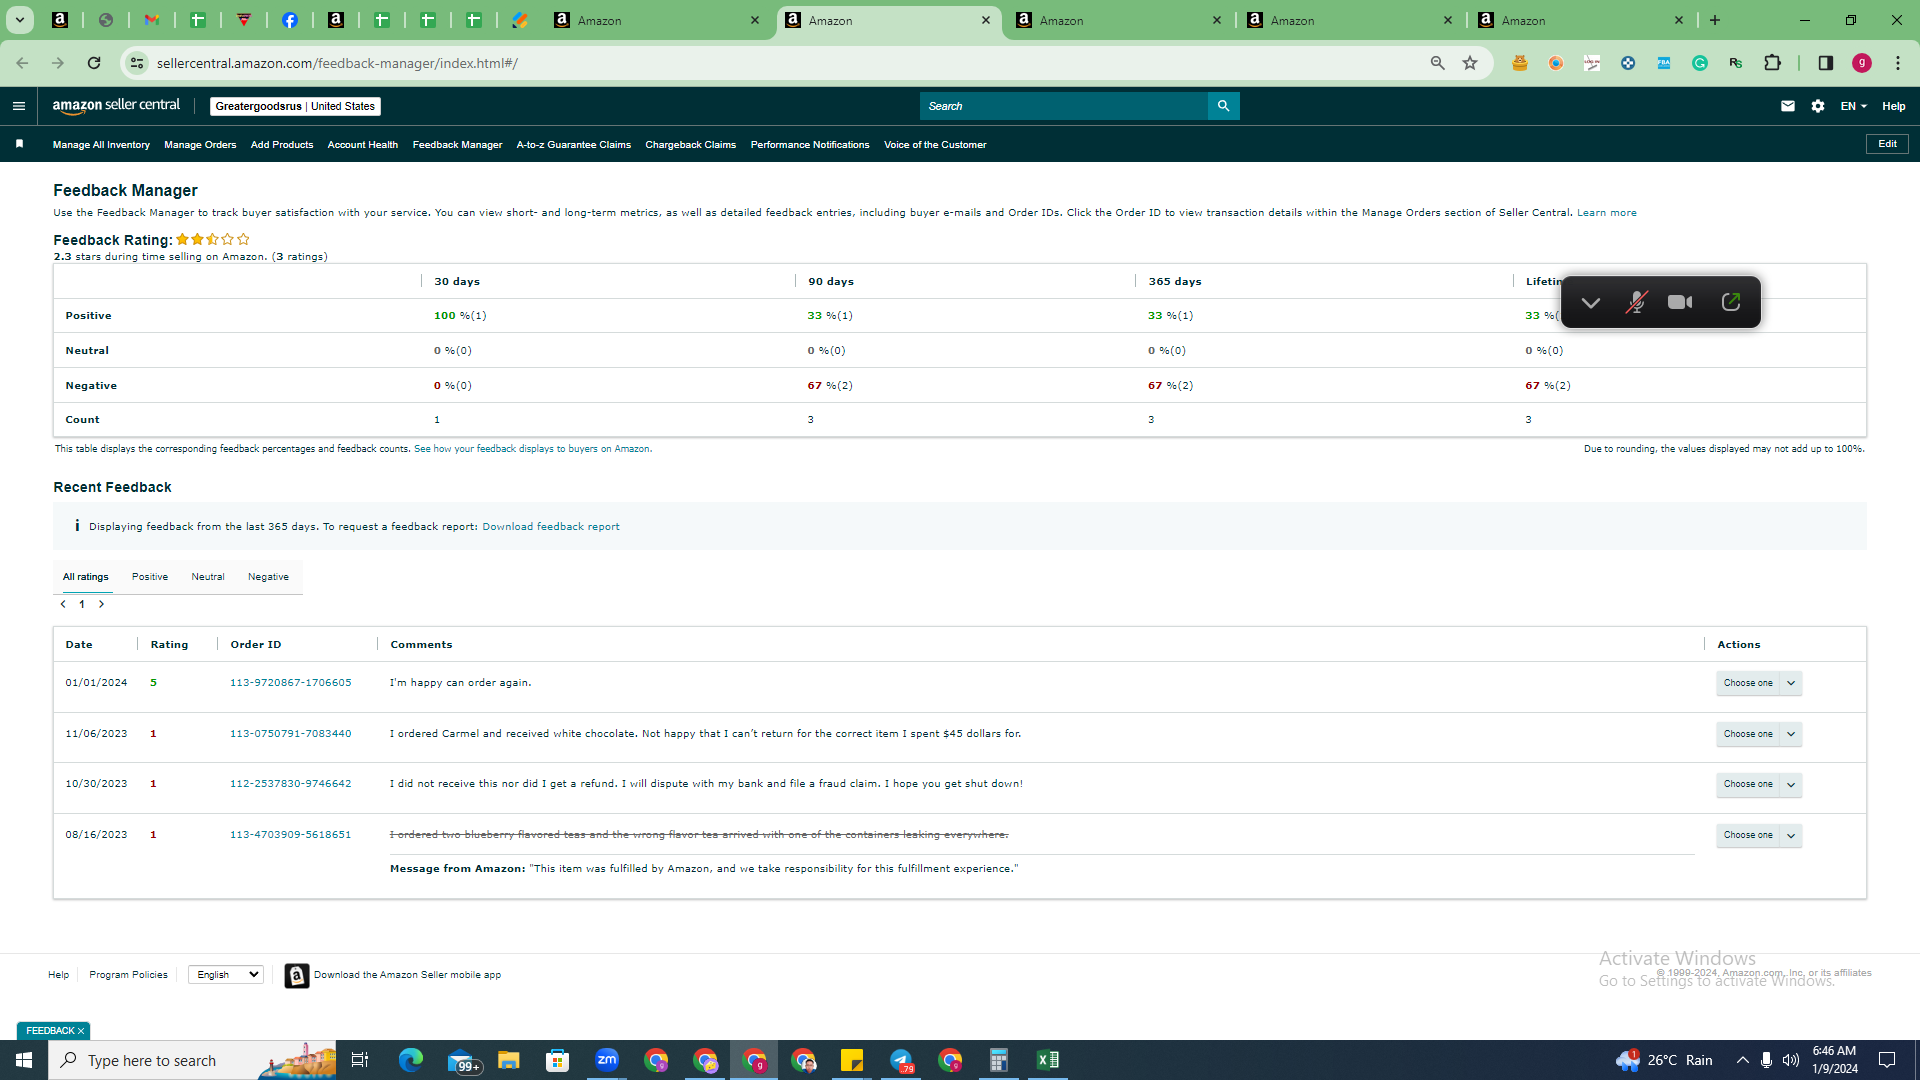Open File Explorer from the taskbar
1920x1080 pixels.
click(509, 1060)
